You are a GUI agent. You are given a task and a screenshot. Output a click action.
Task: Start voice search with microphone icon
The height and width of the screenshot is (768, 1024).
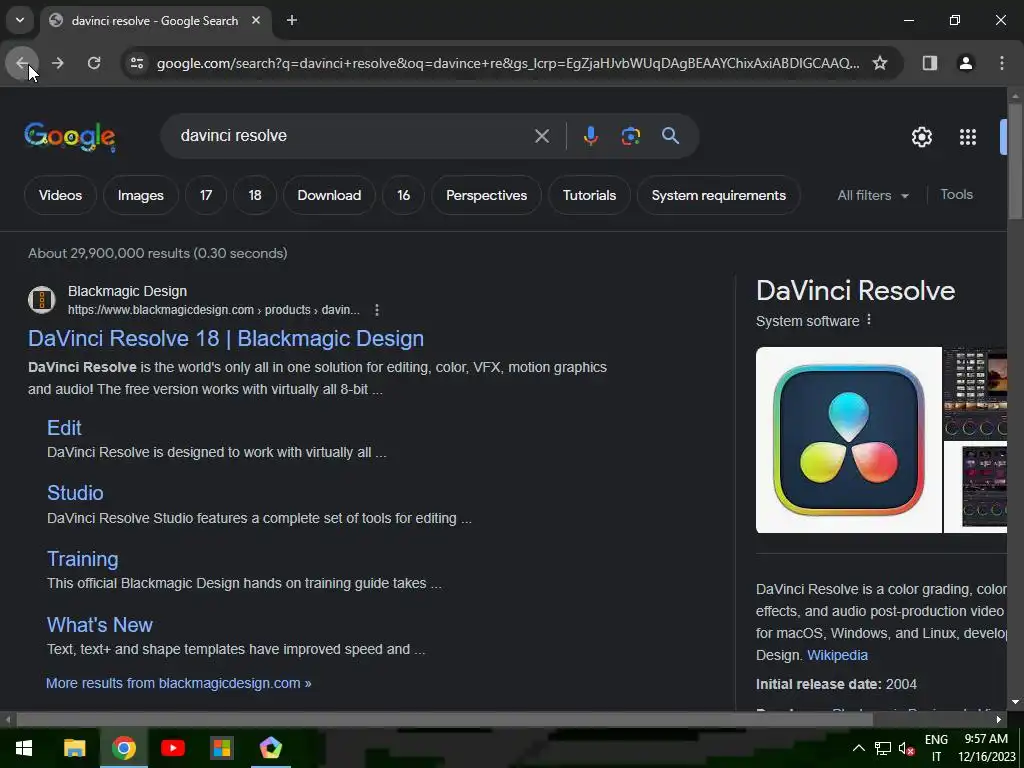tap(590, 136)
